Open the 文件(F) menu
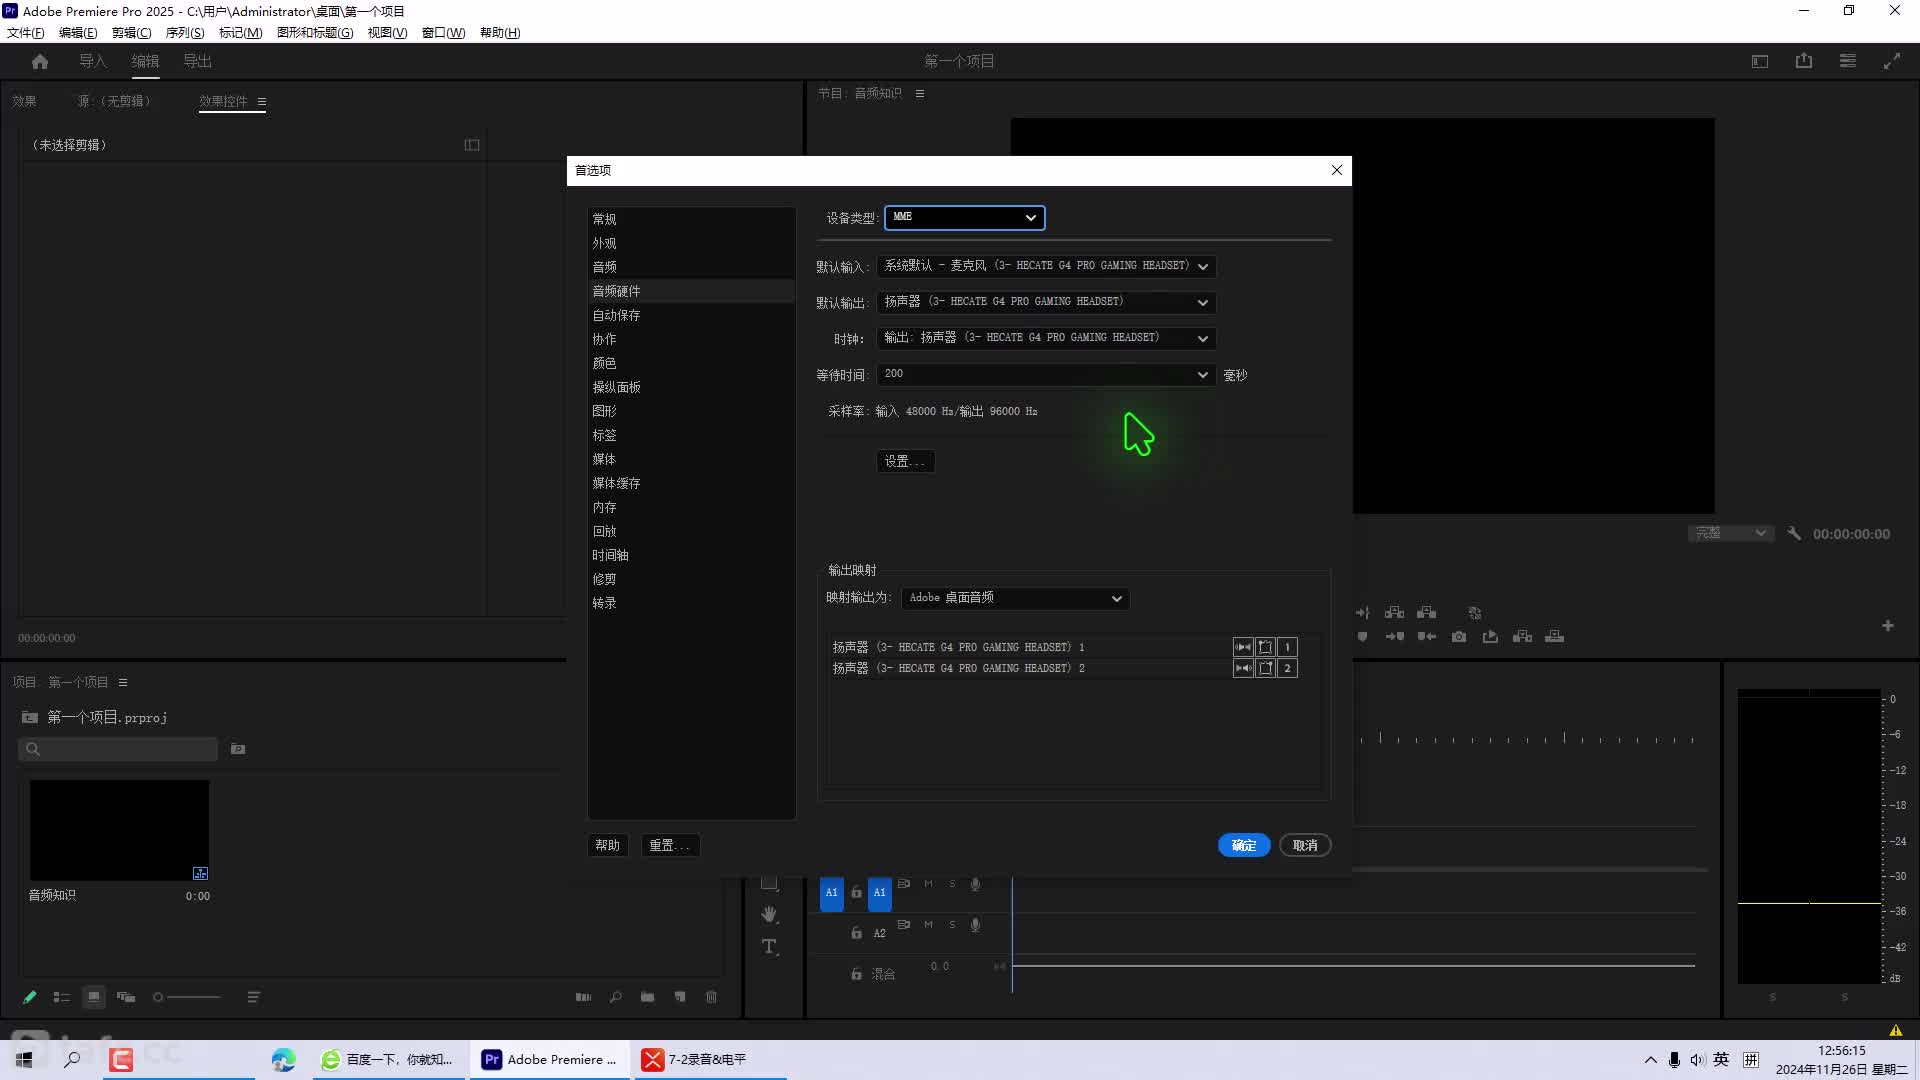The image size is (1920, 1080). pos(26,32)
